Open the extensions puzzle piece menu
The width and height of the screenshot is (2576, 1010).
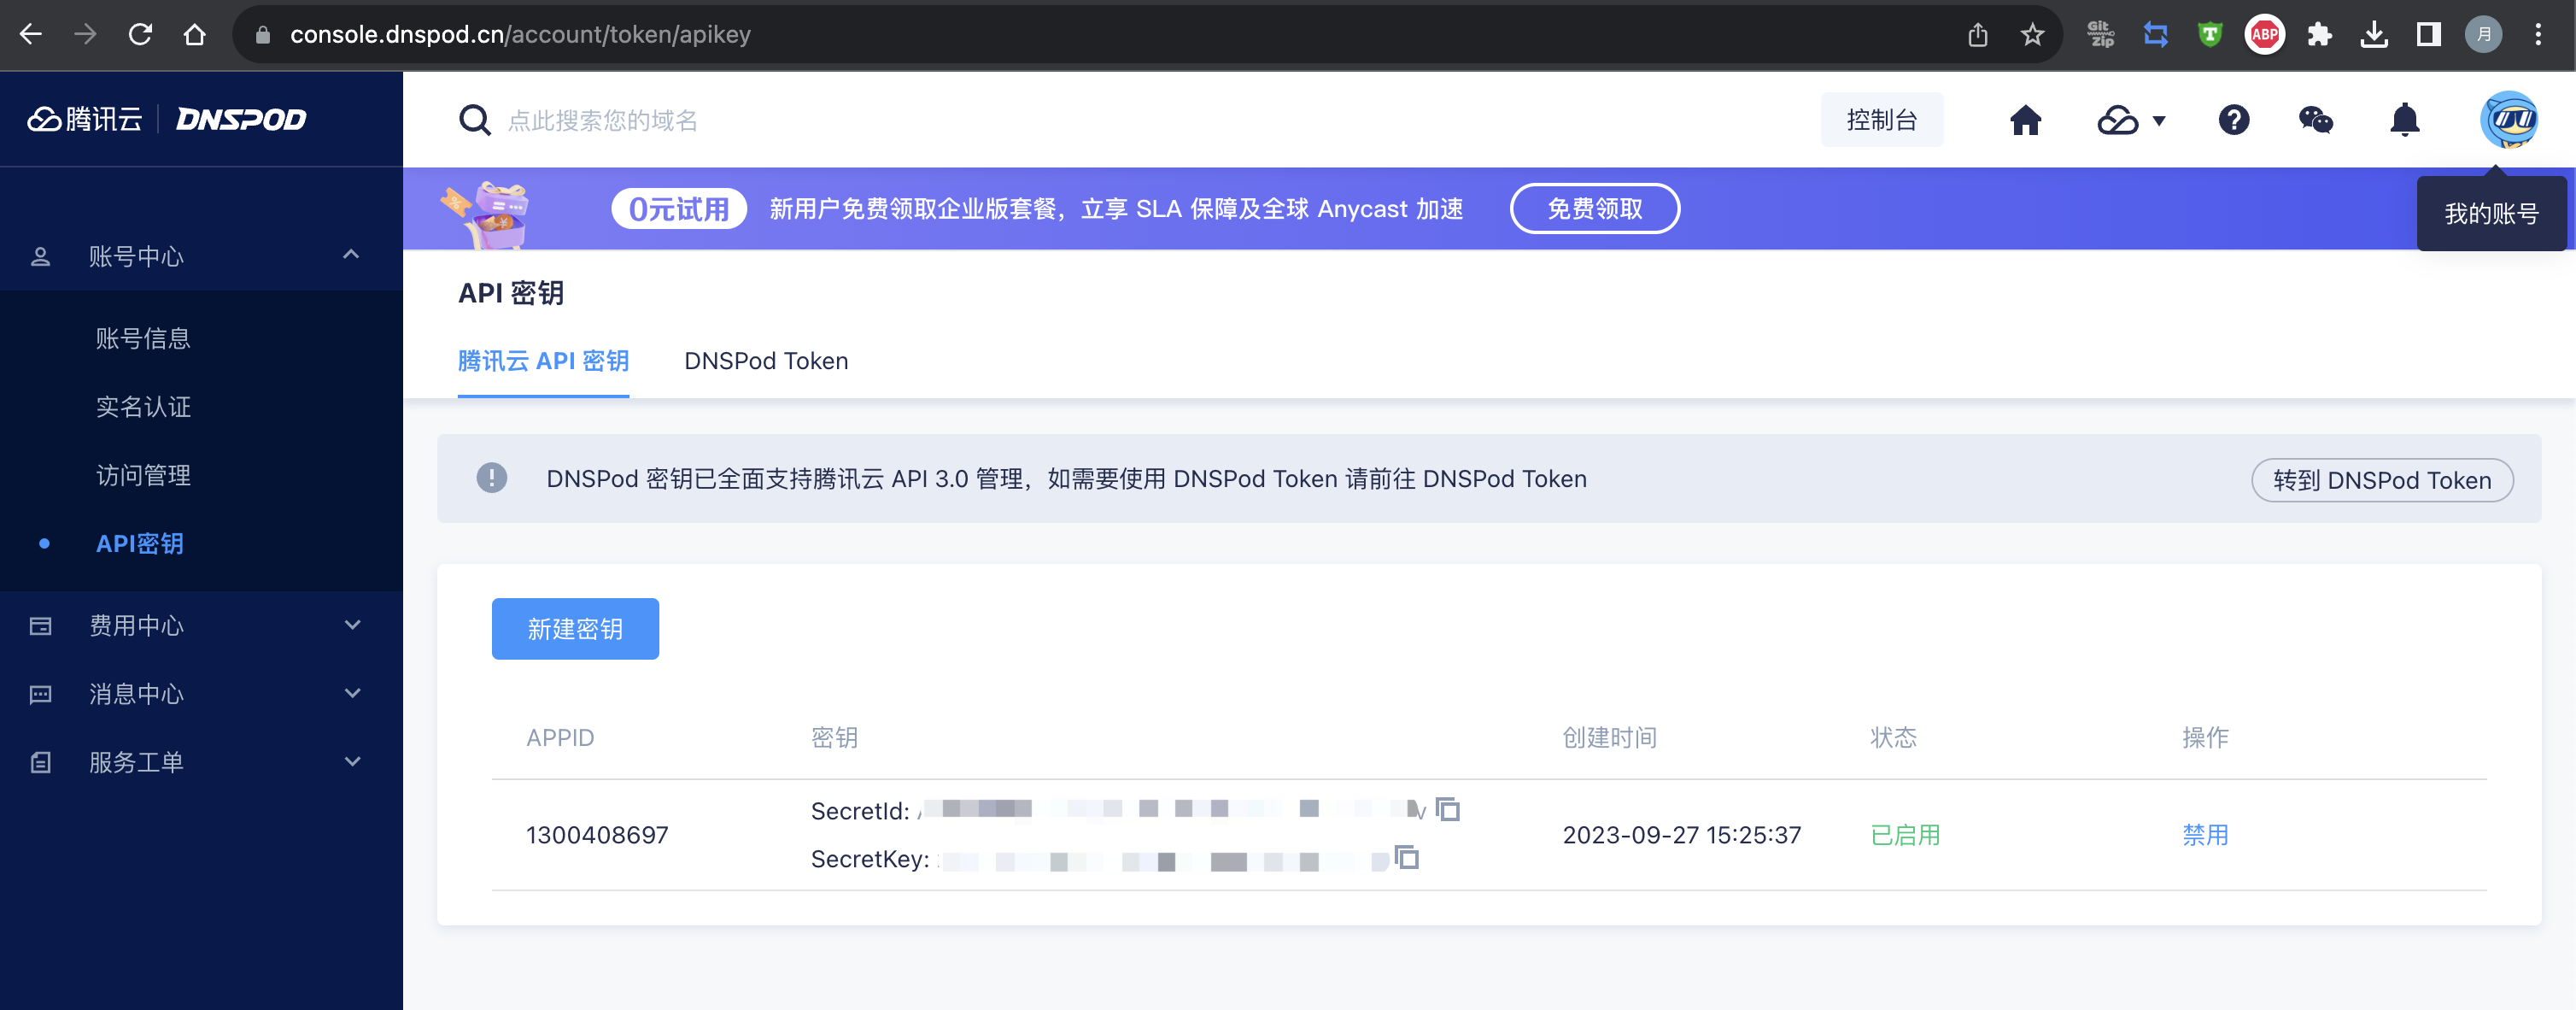pyautogui.click(x=2320, y=35)
